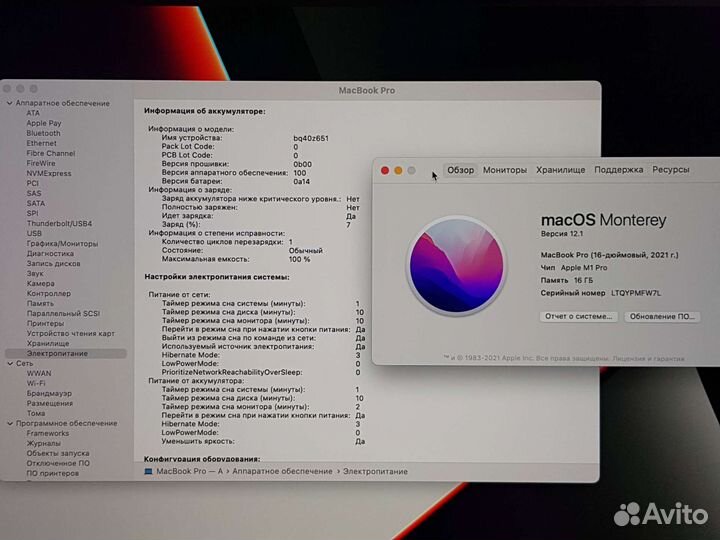Open NVMExpress in the sidebar
This screenshot has width=720, height=540.
49,174
